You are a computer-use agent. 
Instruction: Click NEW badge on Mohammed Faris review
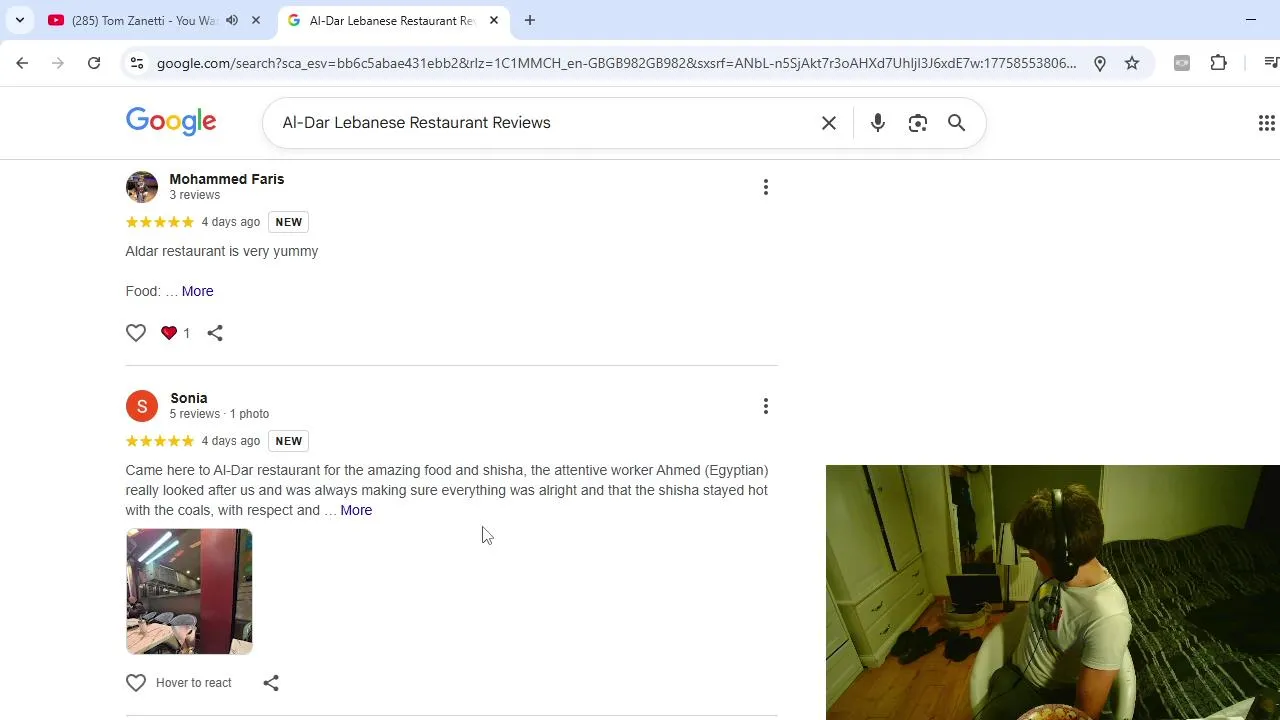(x=289, y=222)
